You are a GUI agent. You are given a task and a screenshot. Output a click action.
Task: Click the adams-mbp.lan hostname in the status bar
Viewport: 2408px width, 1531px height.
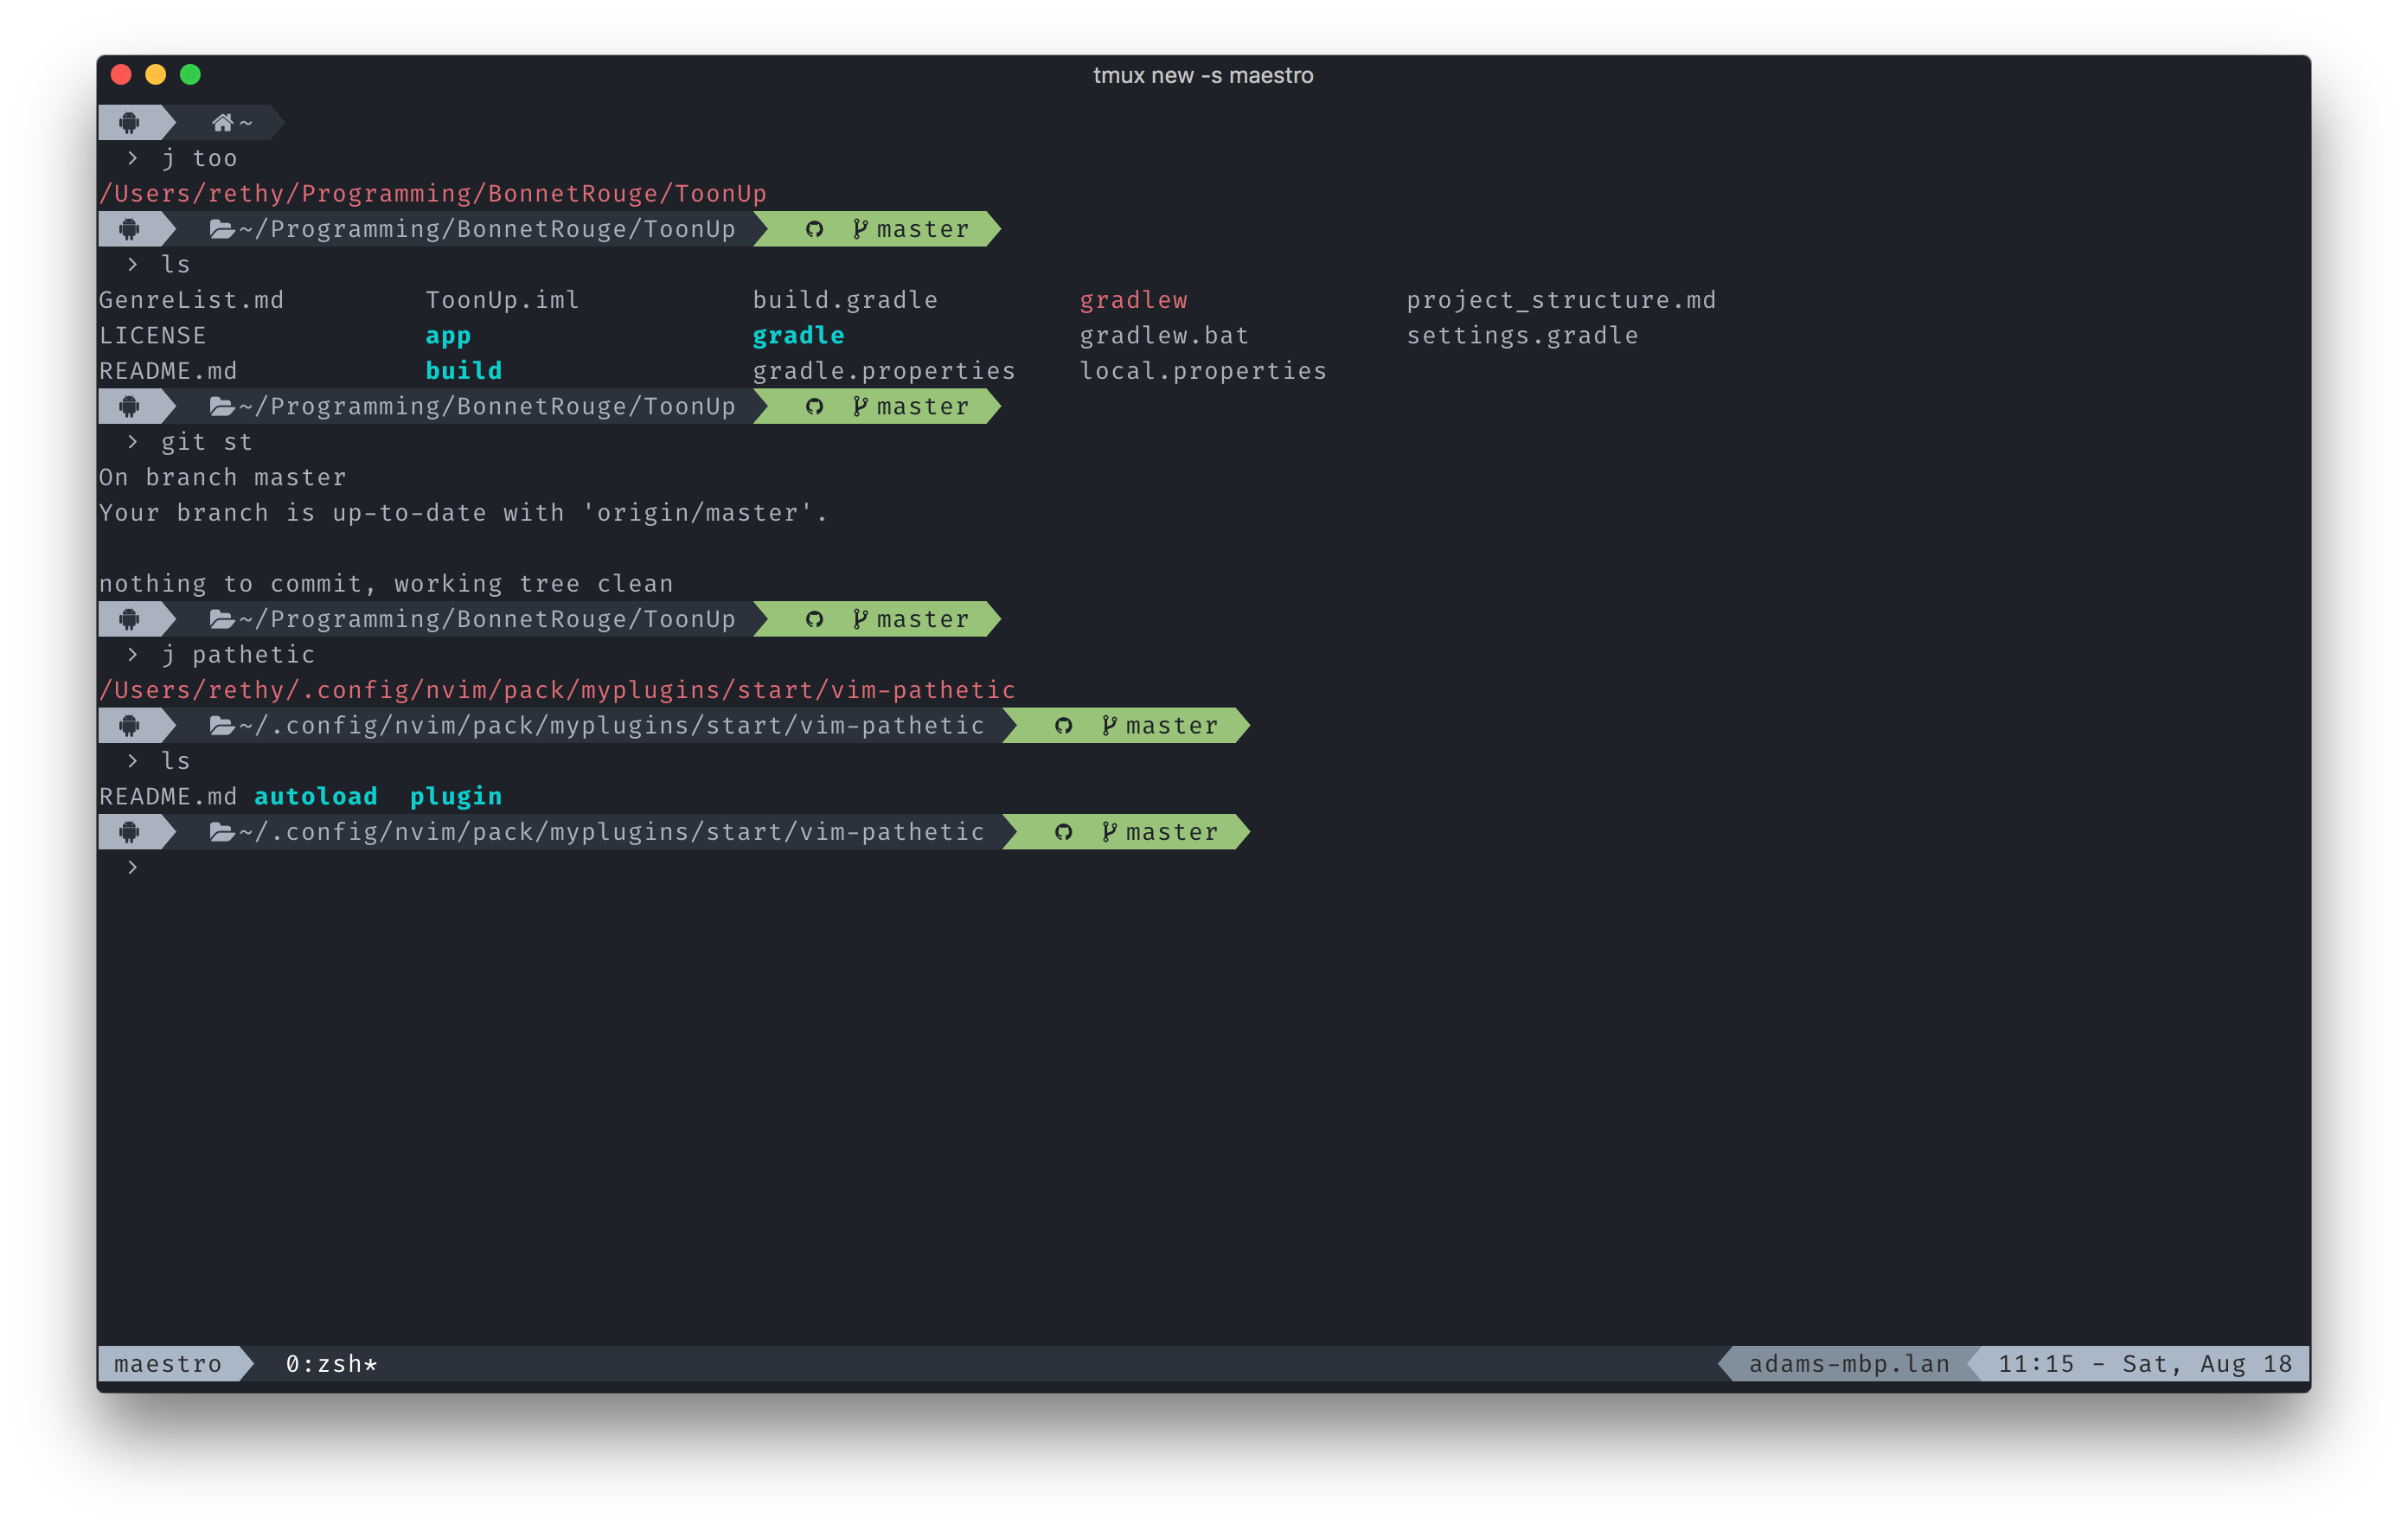[1848, 1364]
